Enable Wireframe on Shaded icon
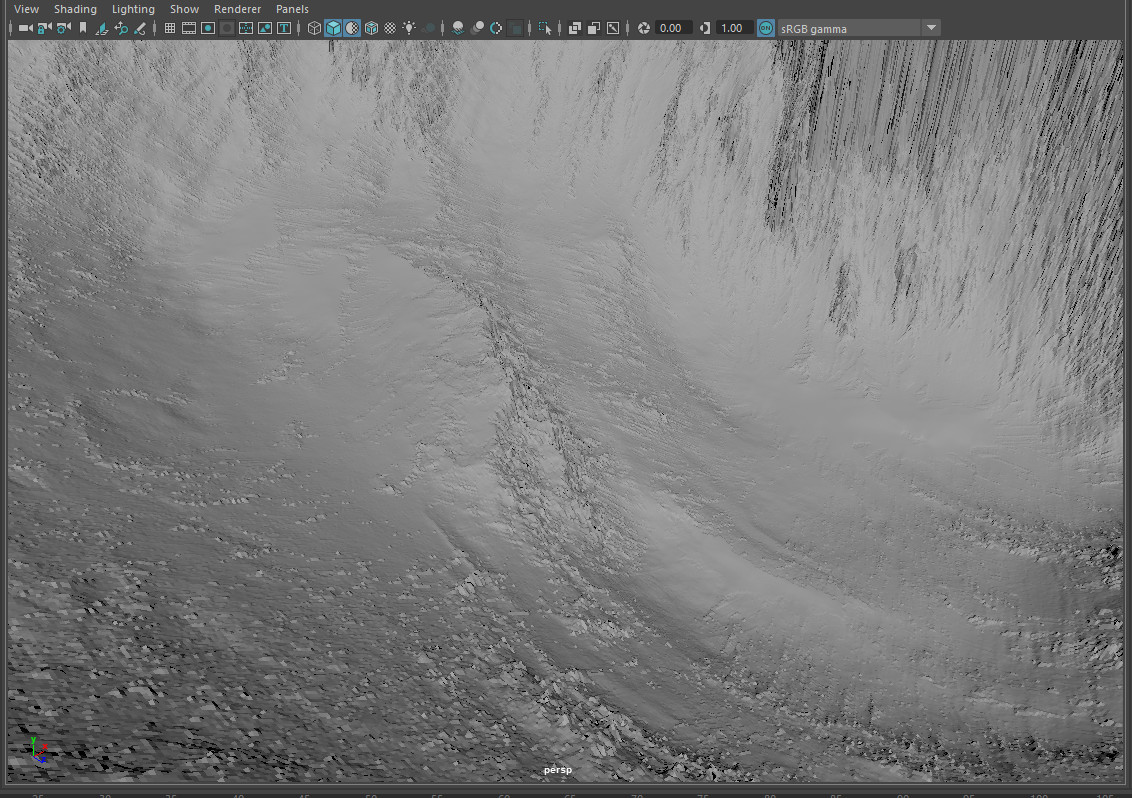Screen dimensions: 1132x798 coord(371,28)
